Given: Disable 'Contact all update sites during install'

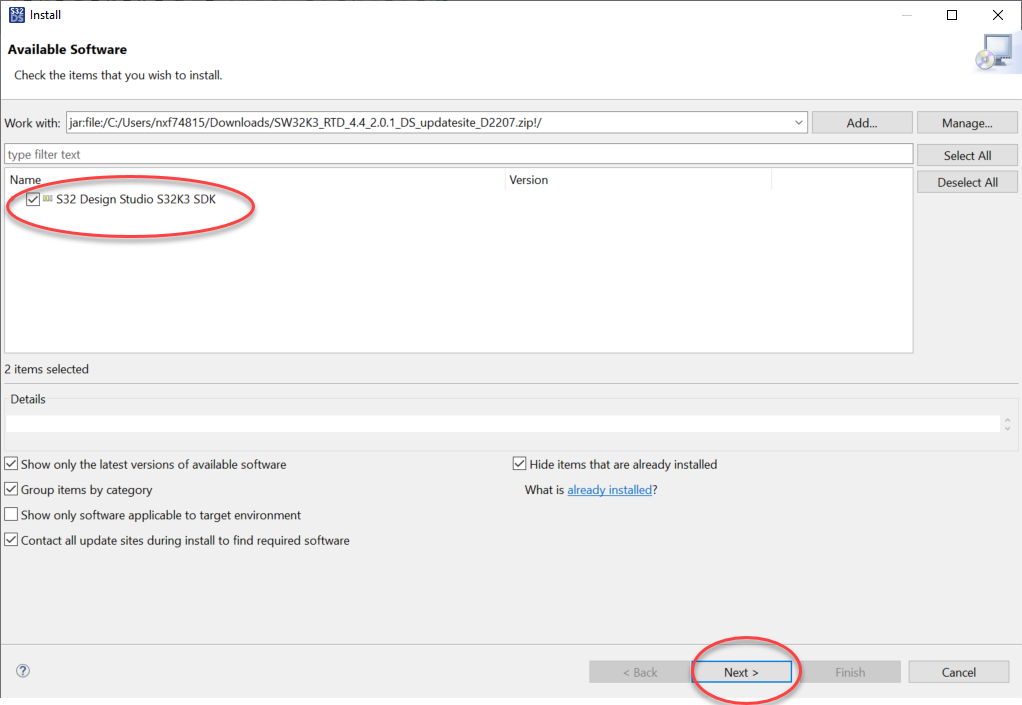Looking at the screenshot, I should coord(10,540).
